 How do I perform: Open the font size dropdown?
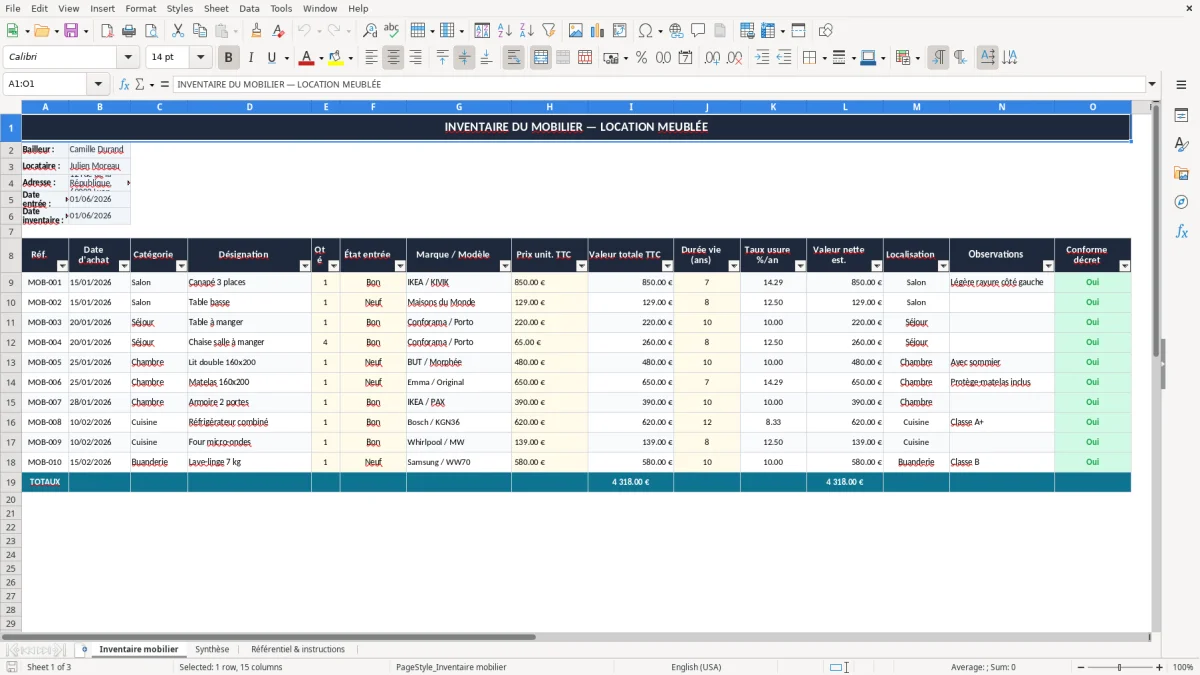pyautogui.click(x=200, y=58)
